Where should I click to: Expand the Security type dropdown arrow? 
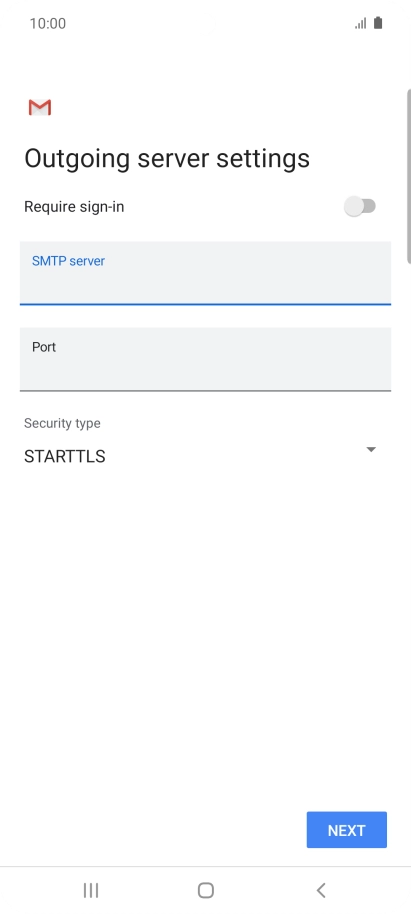[x=371, y=449]
